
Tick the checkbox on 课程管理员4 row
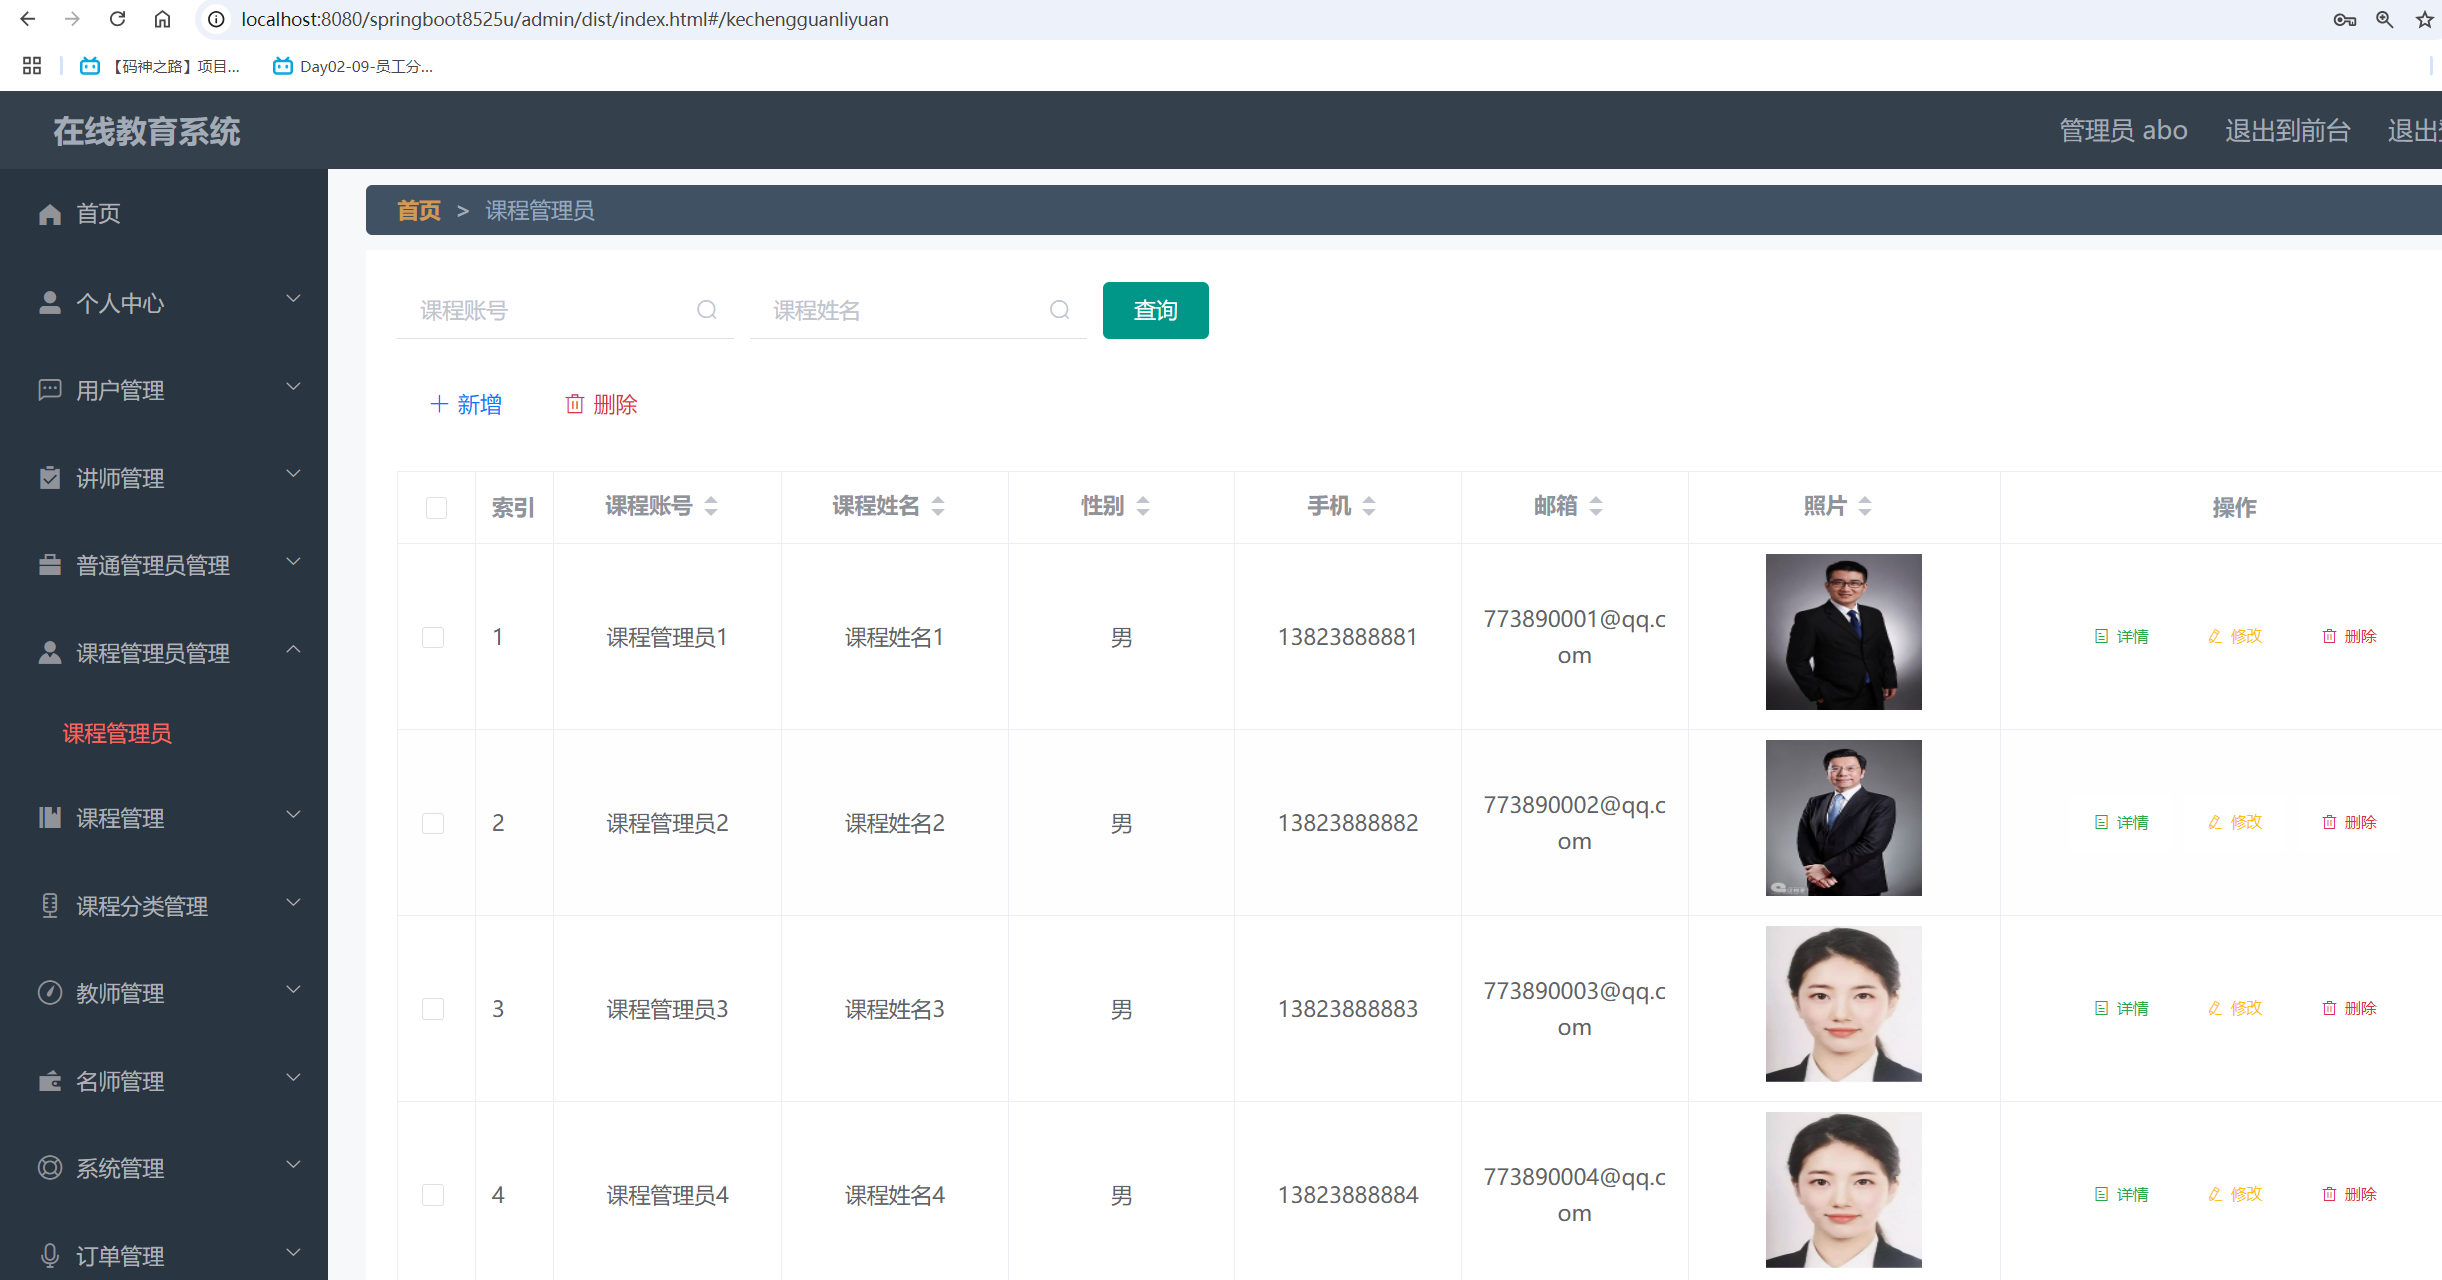coord(433,1194)
